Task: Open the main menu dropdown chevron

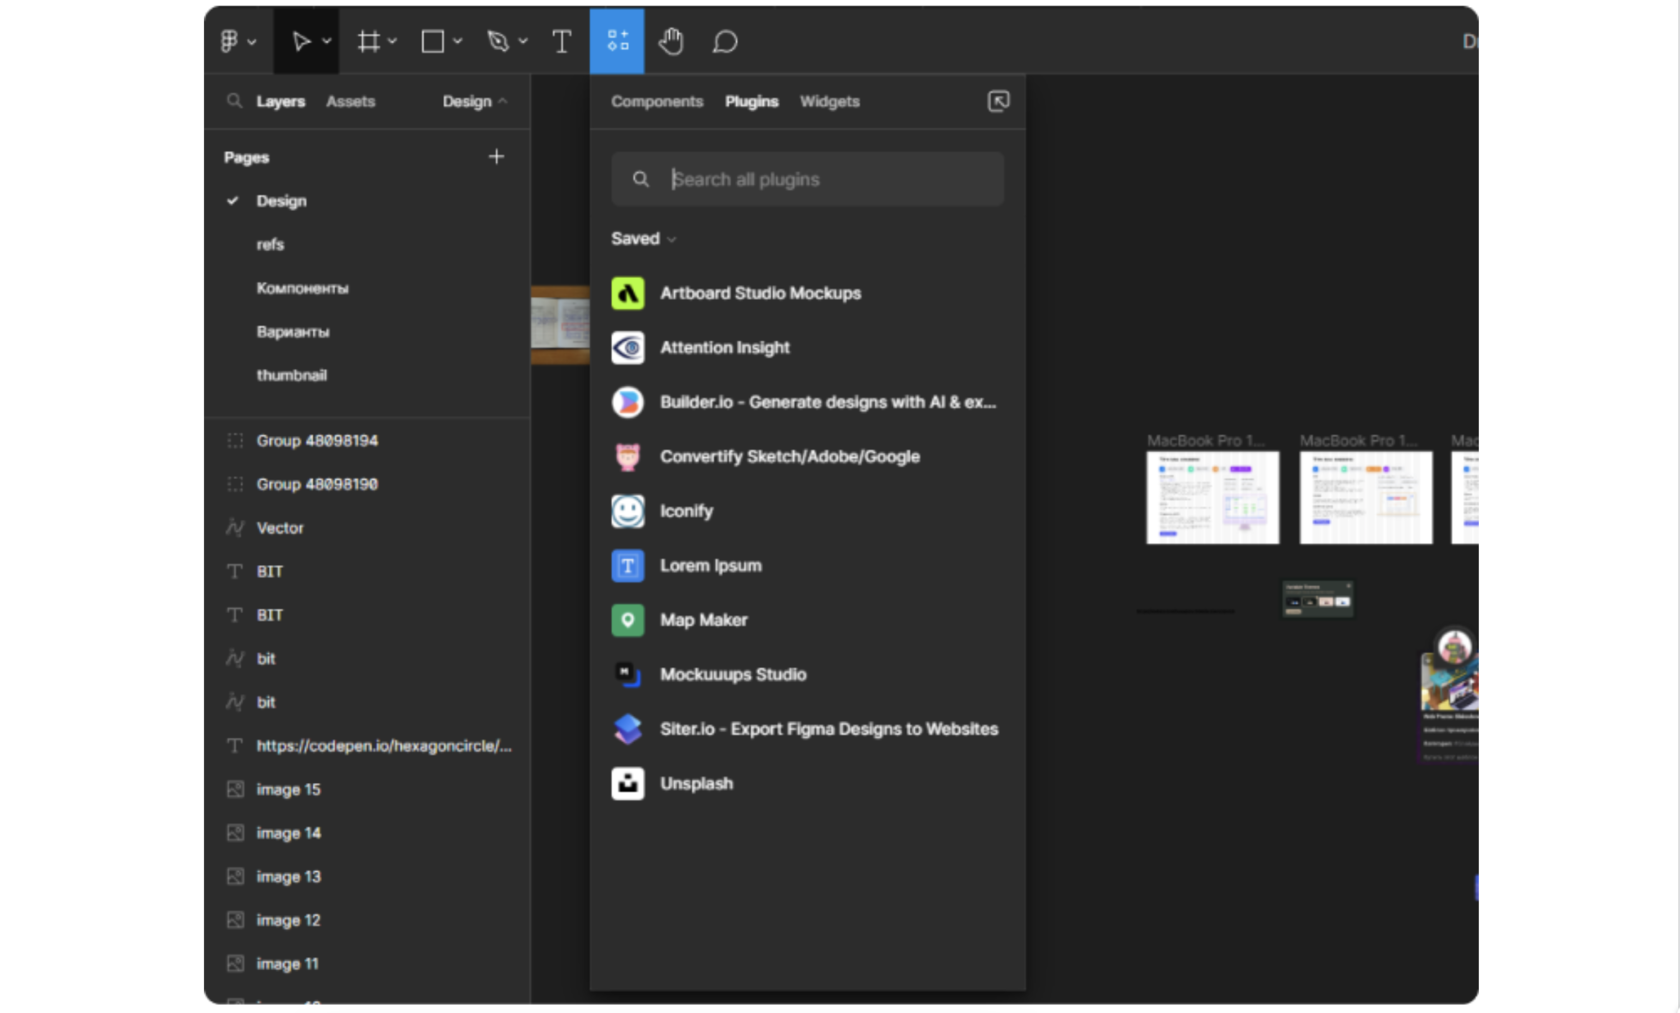Action: click(x=252, y=42)
